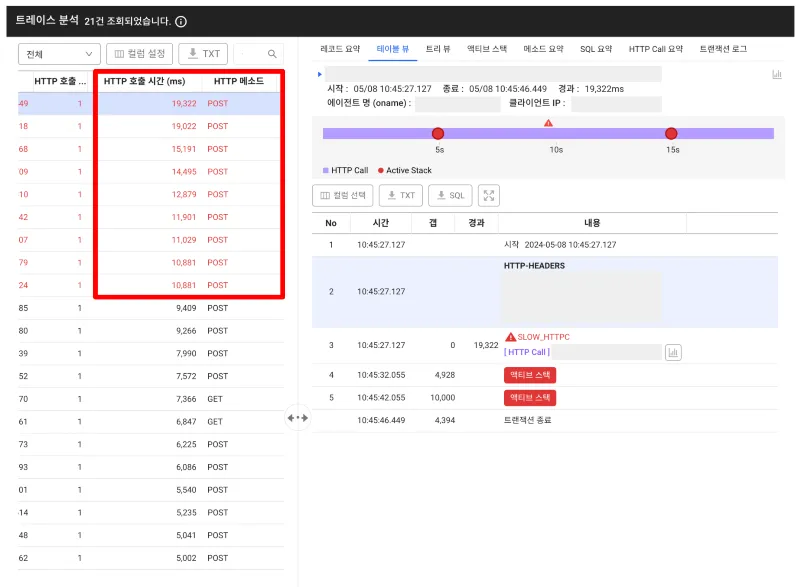Go to the SQL 요약 tab

(595, 49)
